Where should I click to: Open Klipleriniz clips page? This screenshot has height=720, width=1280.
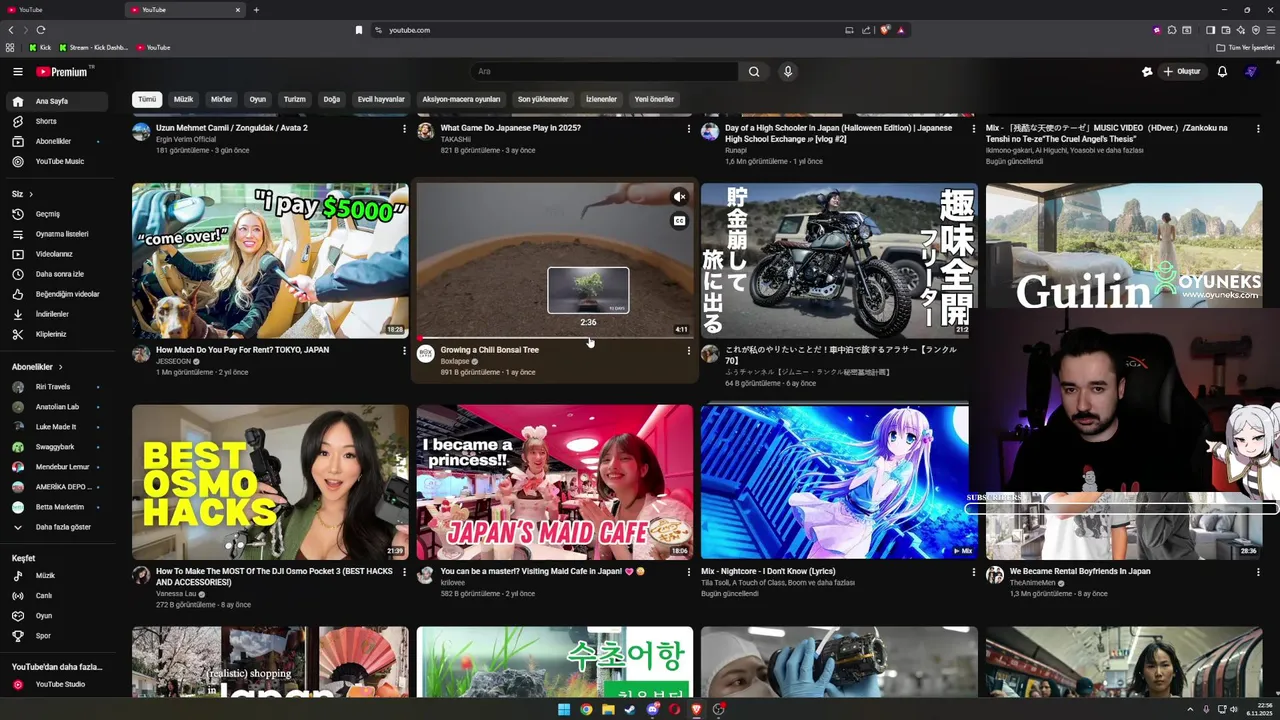coord(57,334)
